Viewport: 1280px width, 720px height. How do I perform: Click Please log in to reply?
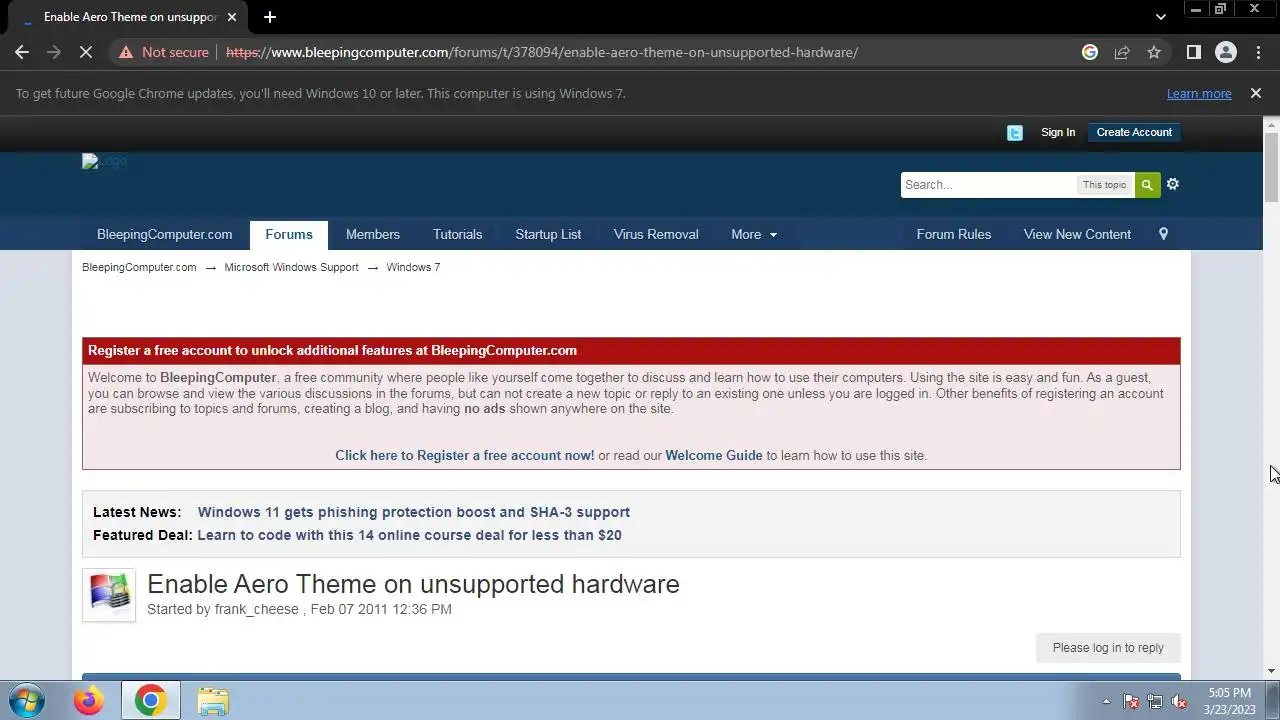1108,648
